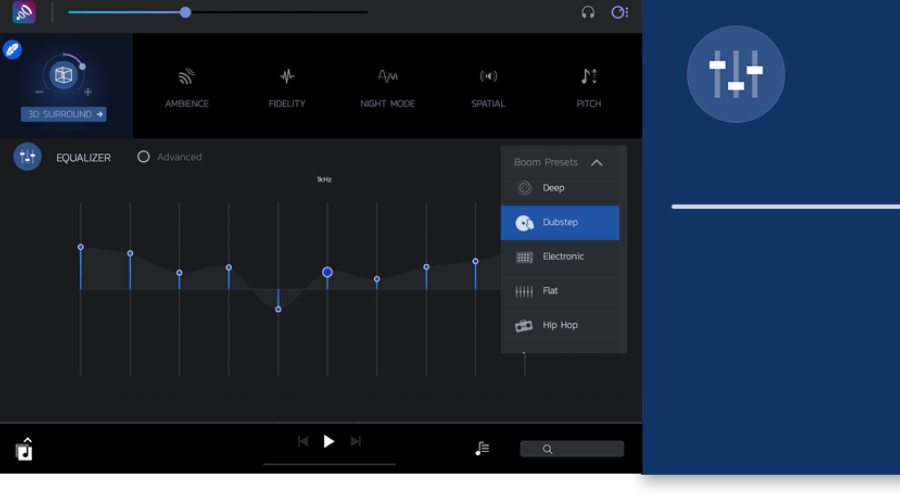Click the EQUALIZER label
Screen dimensions: 900x500
point(83,158)
